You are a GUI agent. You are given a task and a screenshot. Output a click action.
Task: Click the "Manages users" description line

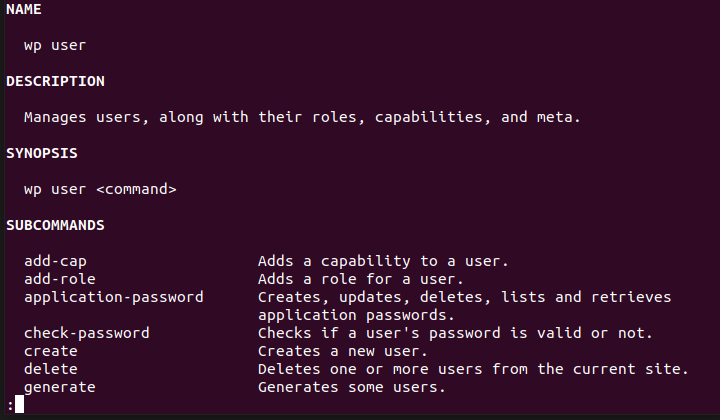[x=302, y=117]
